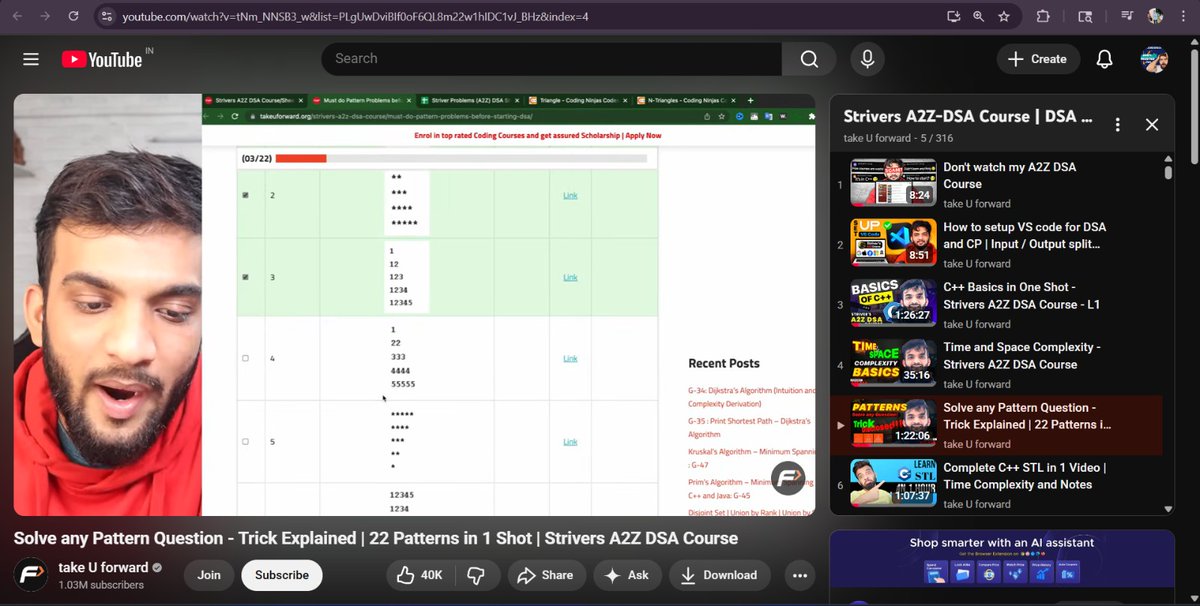1200x606 pixels.
Task: Reload the YouTube page
Action: pos(74,17)
